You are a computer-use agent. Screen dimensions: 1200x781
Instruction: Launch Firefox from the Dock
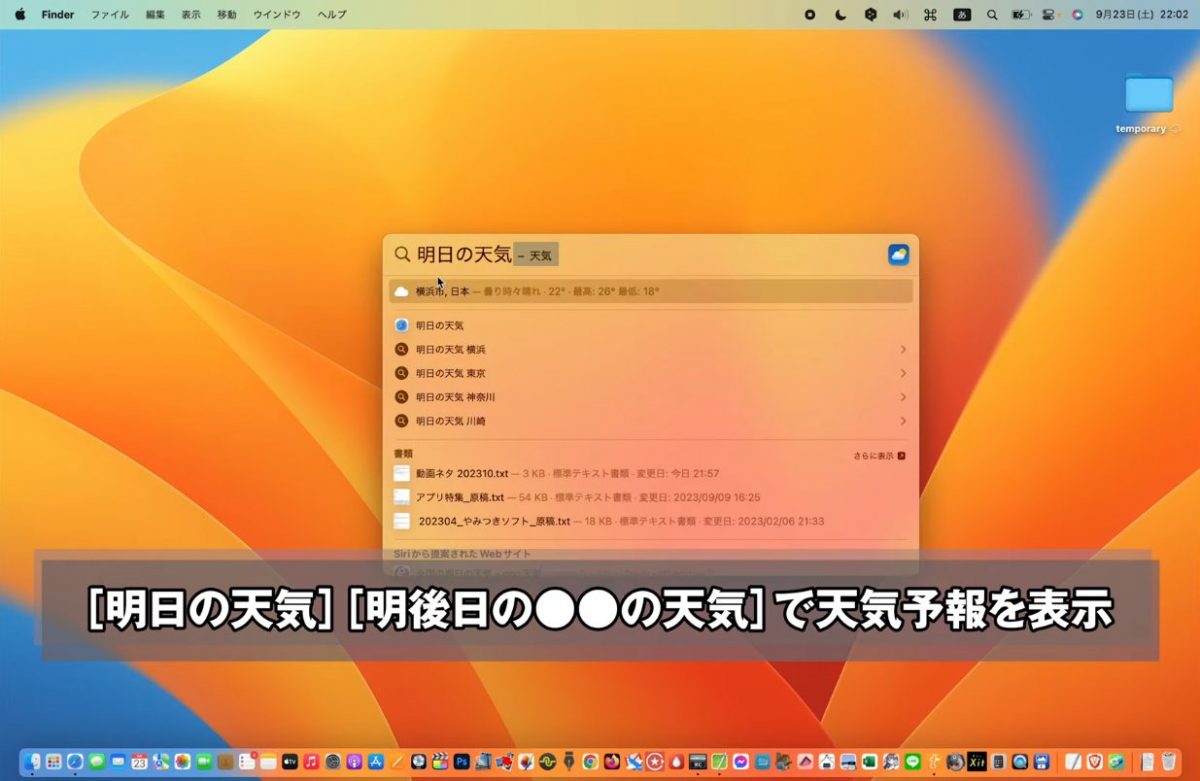[x=612, y=762]
